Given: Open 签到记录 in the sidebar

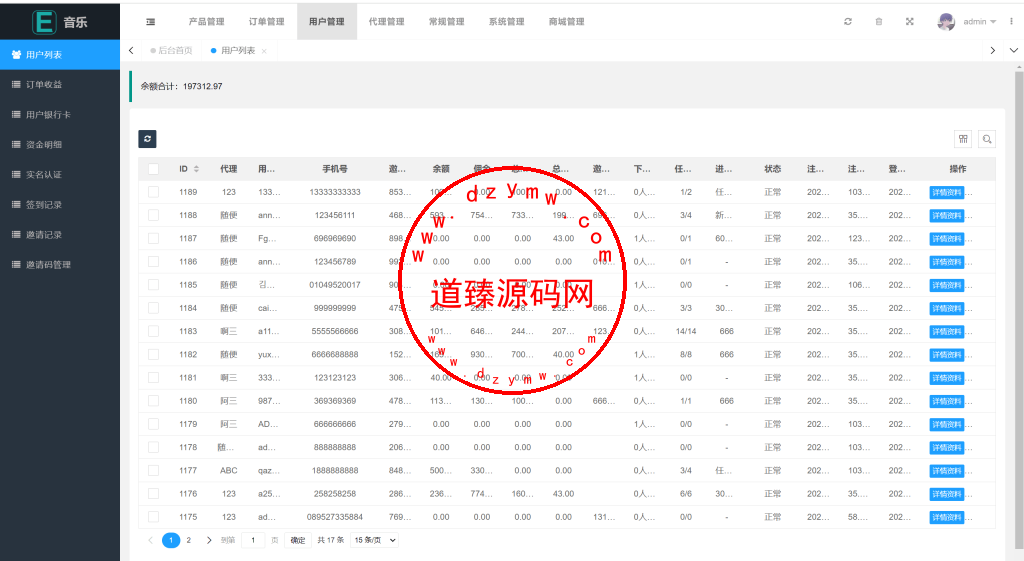Looking at the screenshot, I should click(60, 204).
